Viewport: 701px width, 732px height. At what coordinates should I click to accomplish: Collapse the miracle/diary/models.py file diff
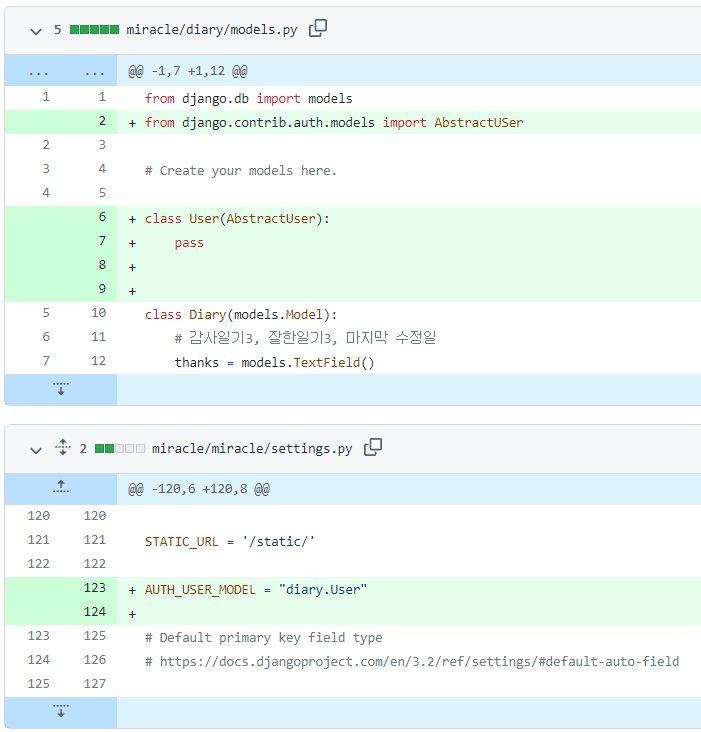pyautogui.click(x=35, y=31)
